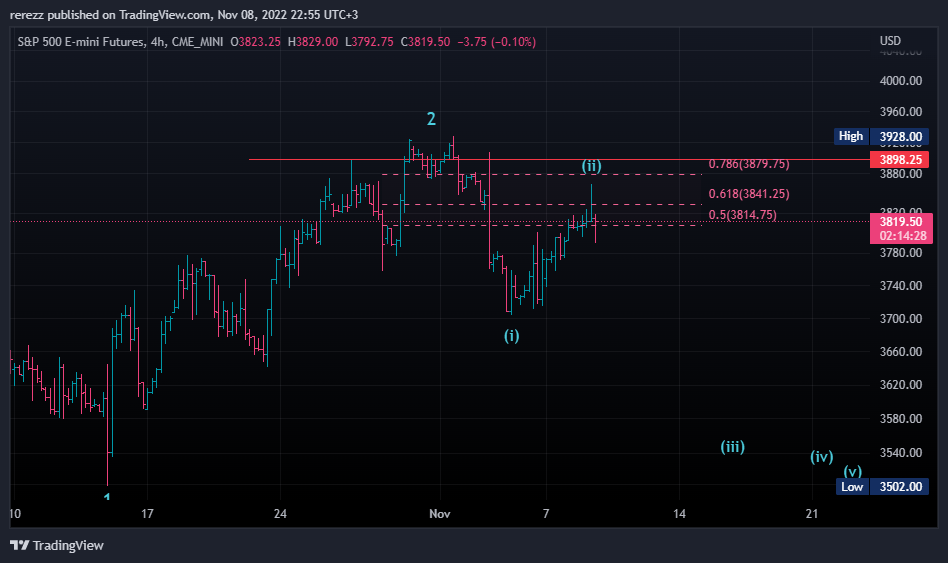The width and height of the screenshot is (948, 563).
Task: Select the 0.618(3841.25) Fibonacci label
Action: coord(748,194)
